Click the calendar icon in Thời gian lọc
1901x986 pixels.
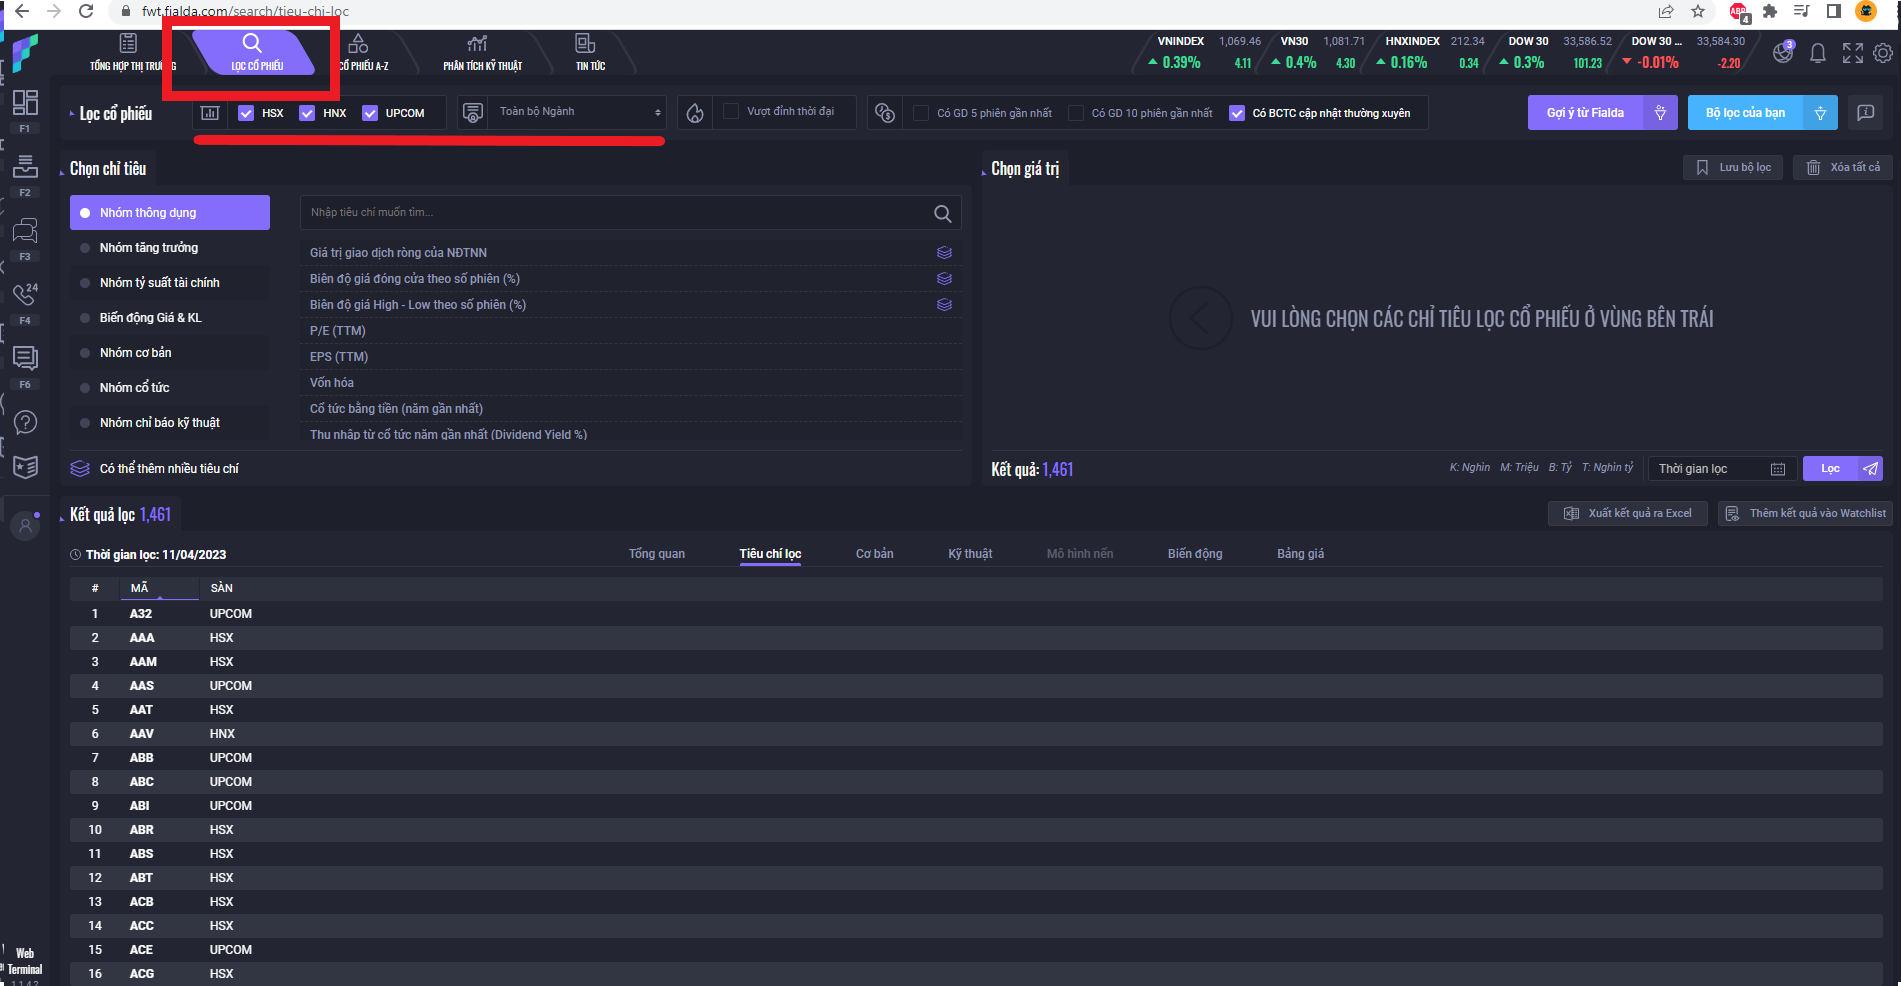(x=1777, y=469)
